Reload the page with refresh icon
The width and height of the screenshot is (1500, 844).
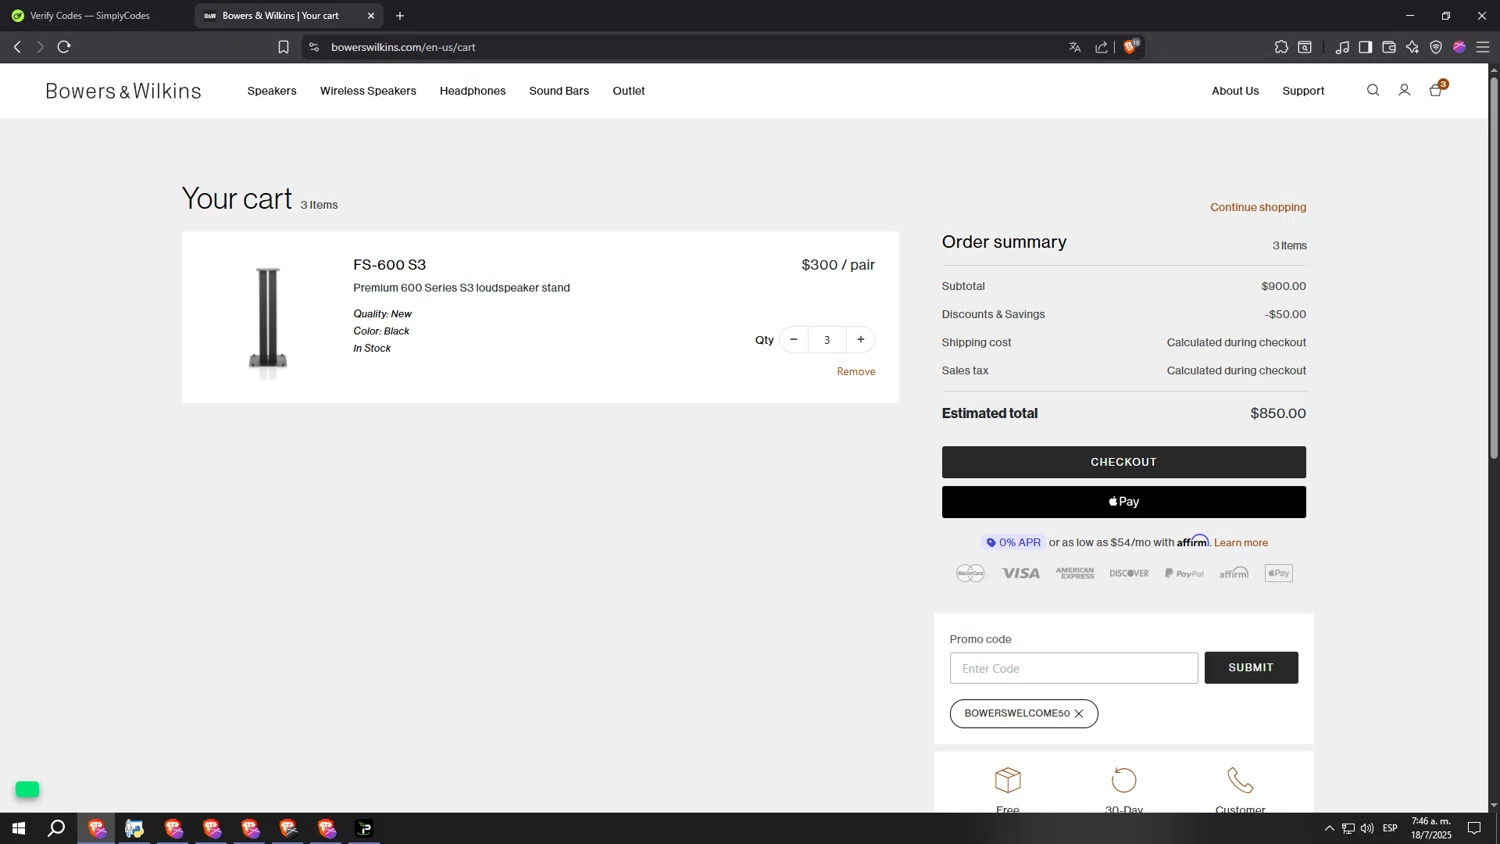pyautogui.click(x=64, y=47)
